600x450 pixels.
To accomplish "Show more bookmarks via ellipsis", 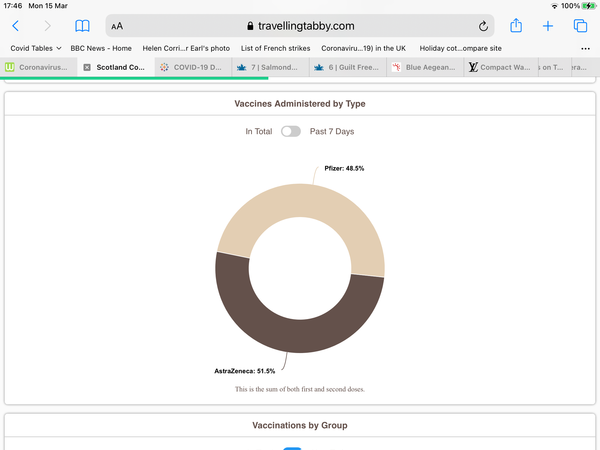I will click(x=585, y=49).
